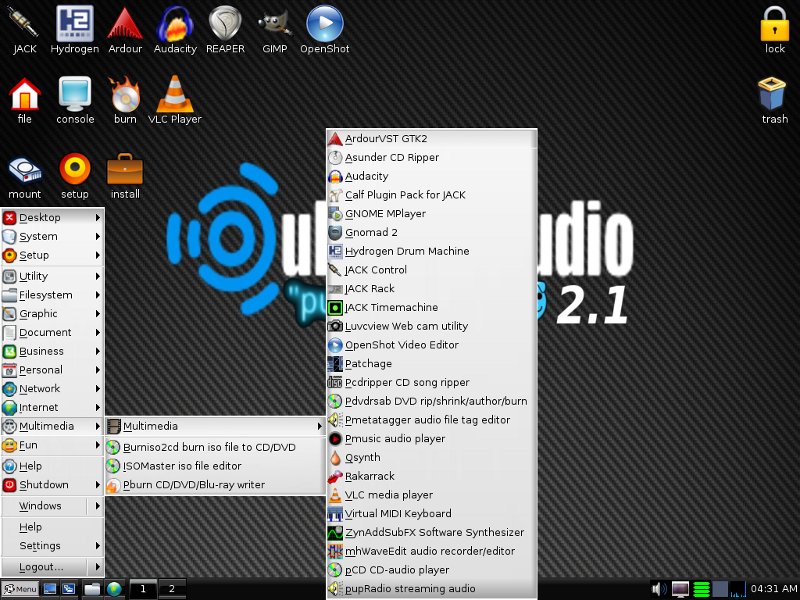800x600 pixels.
Task: Select mhWaveEdit audio recorder/editor
Action: click(x=432, y=552)
